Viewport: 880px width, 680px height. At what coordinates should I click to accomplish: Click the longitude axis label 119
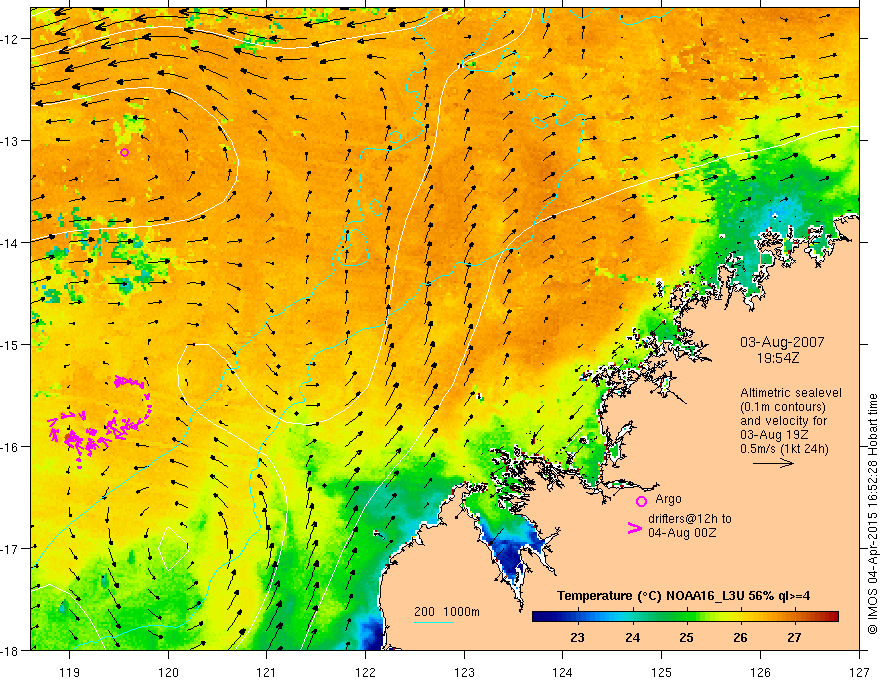[x=69, y=672]
